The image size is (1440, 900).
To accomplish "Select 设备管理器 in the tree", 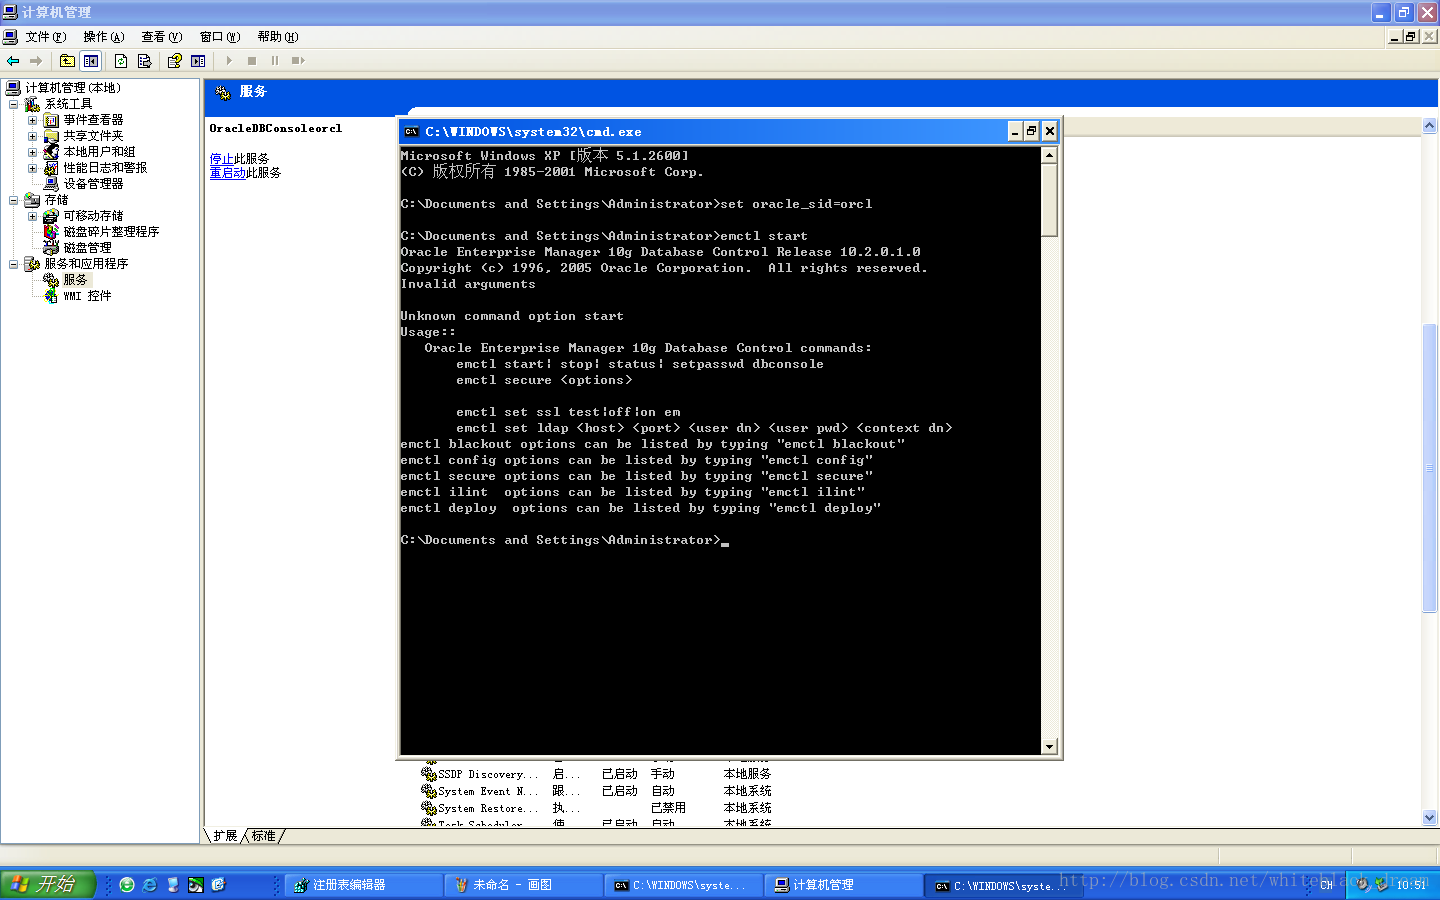I will [x=93, y=184].
